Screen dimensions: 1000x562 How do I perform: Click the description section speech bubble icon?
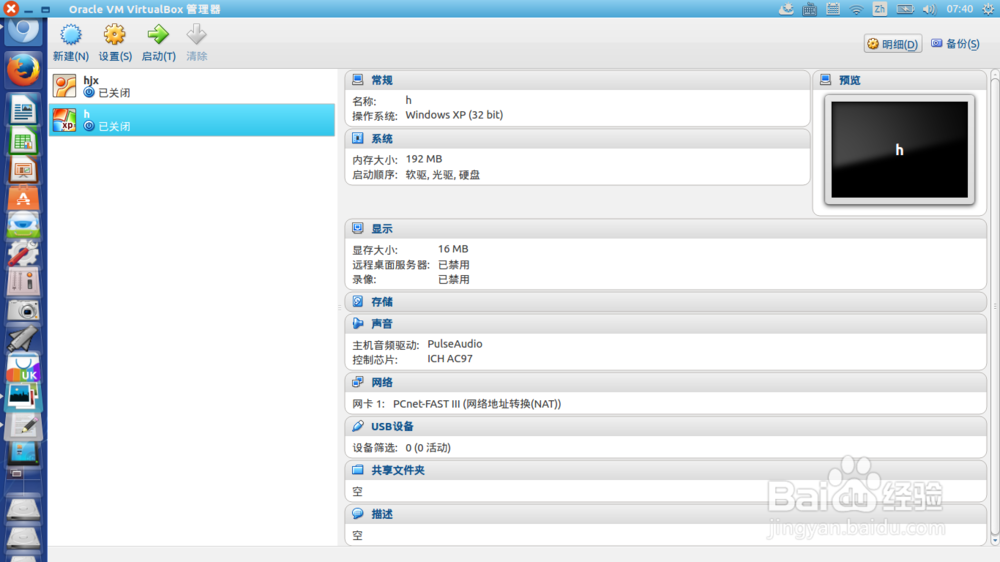(358, 514)
